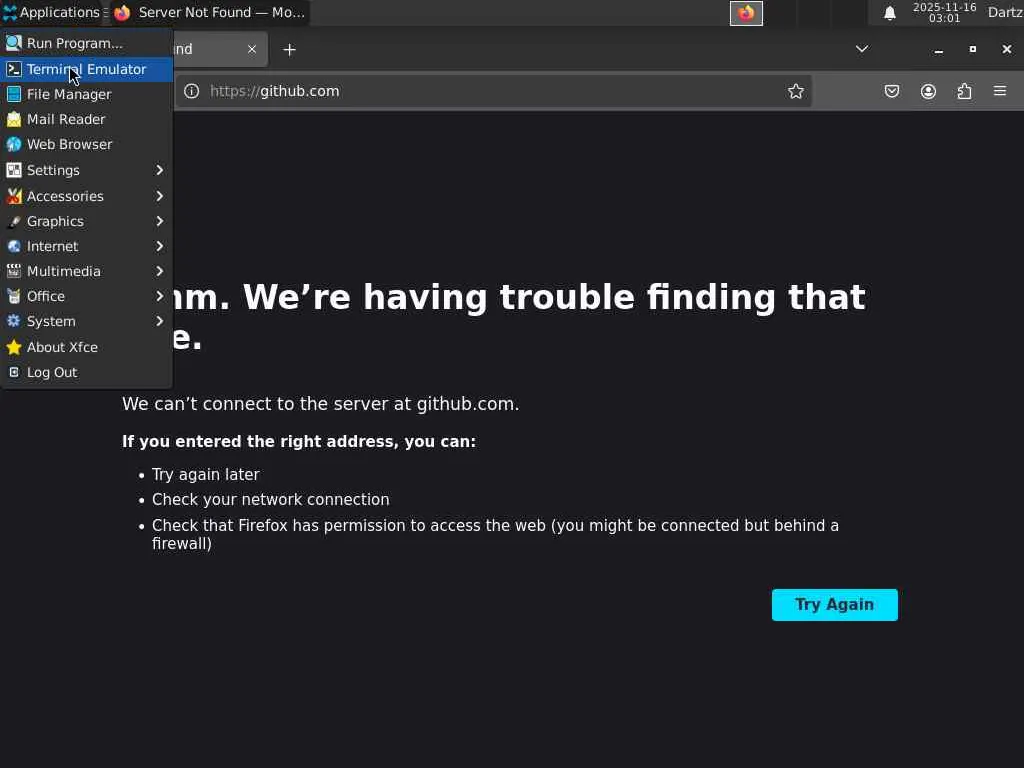The width and height of the screenshot is (1024, 768).
Task: Open File Manager from the menu
Action: coord(87,94)
